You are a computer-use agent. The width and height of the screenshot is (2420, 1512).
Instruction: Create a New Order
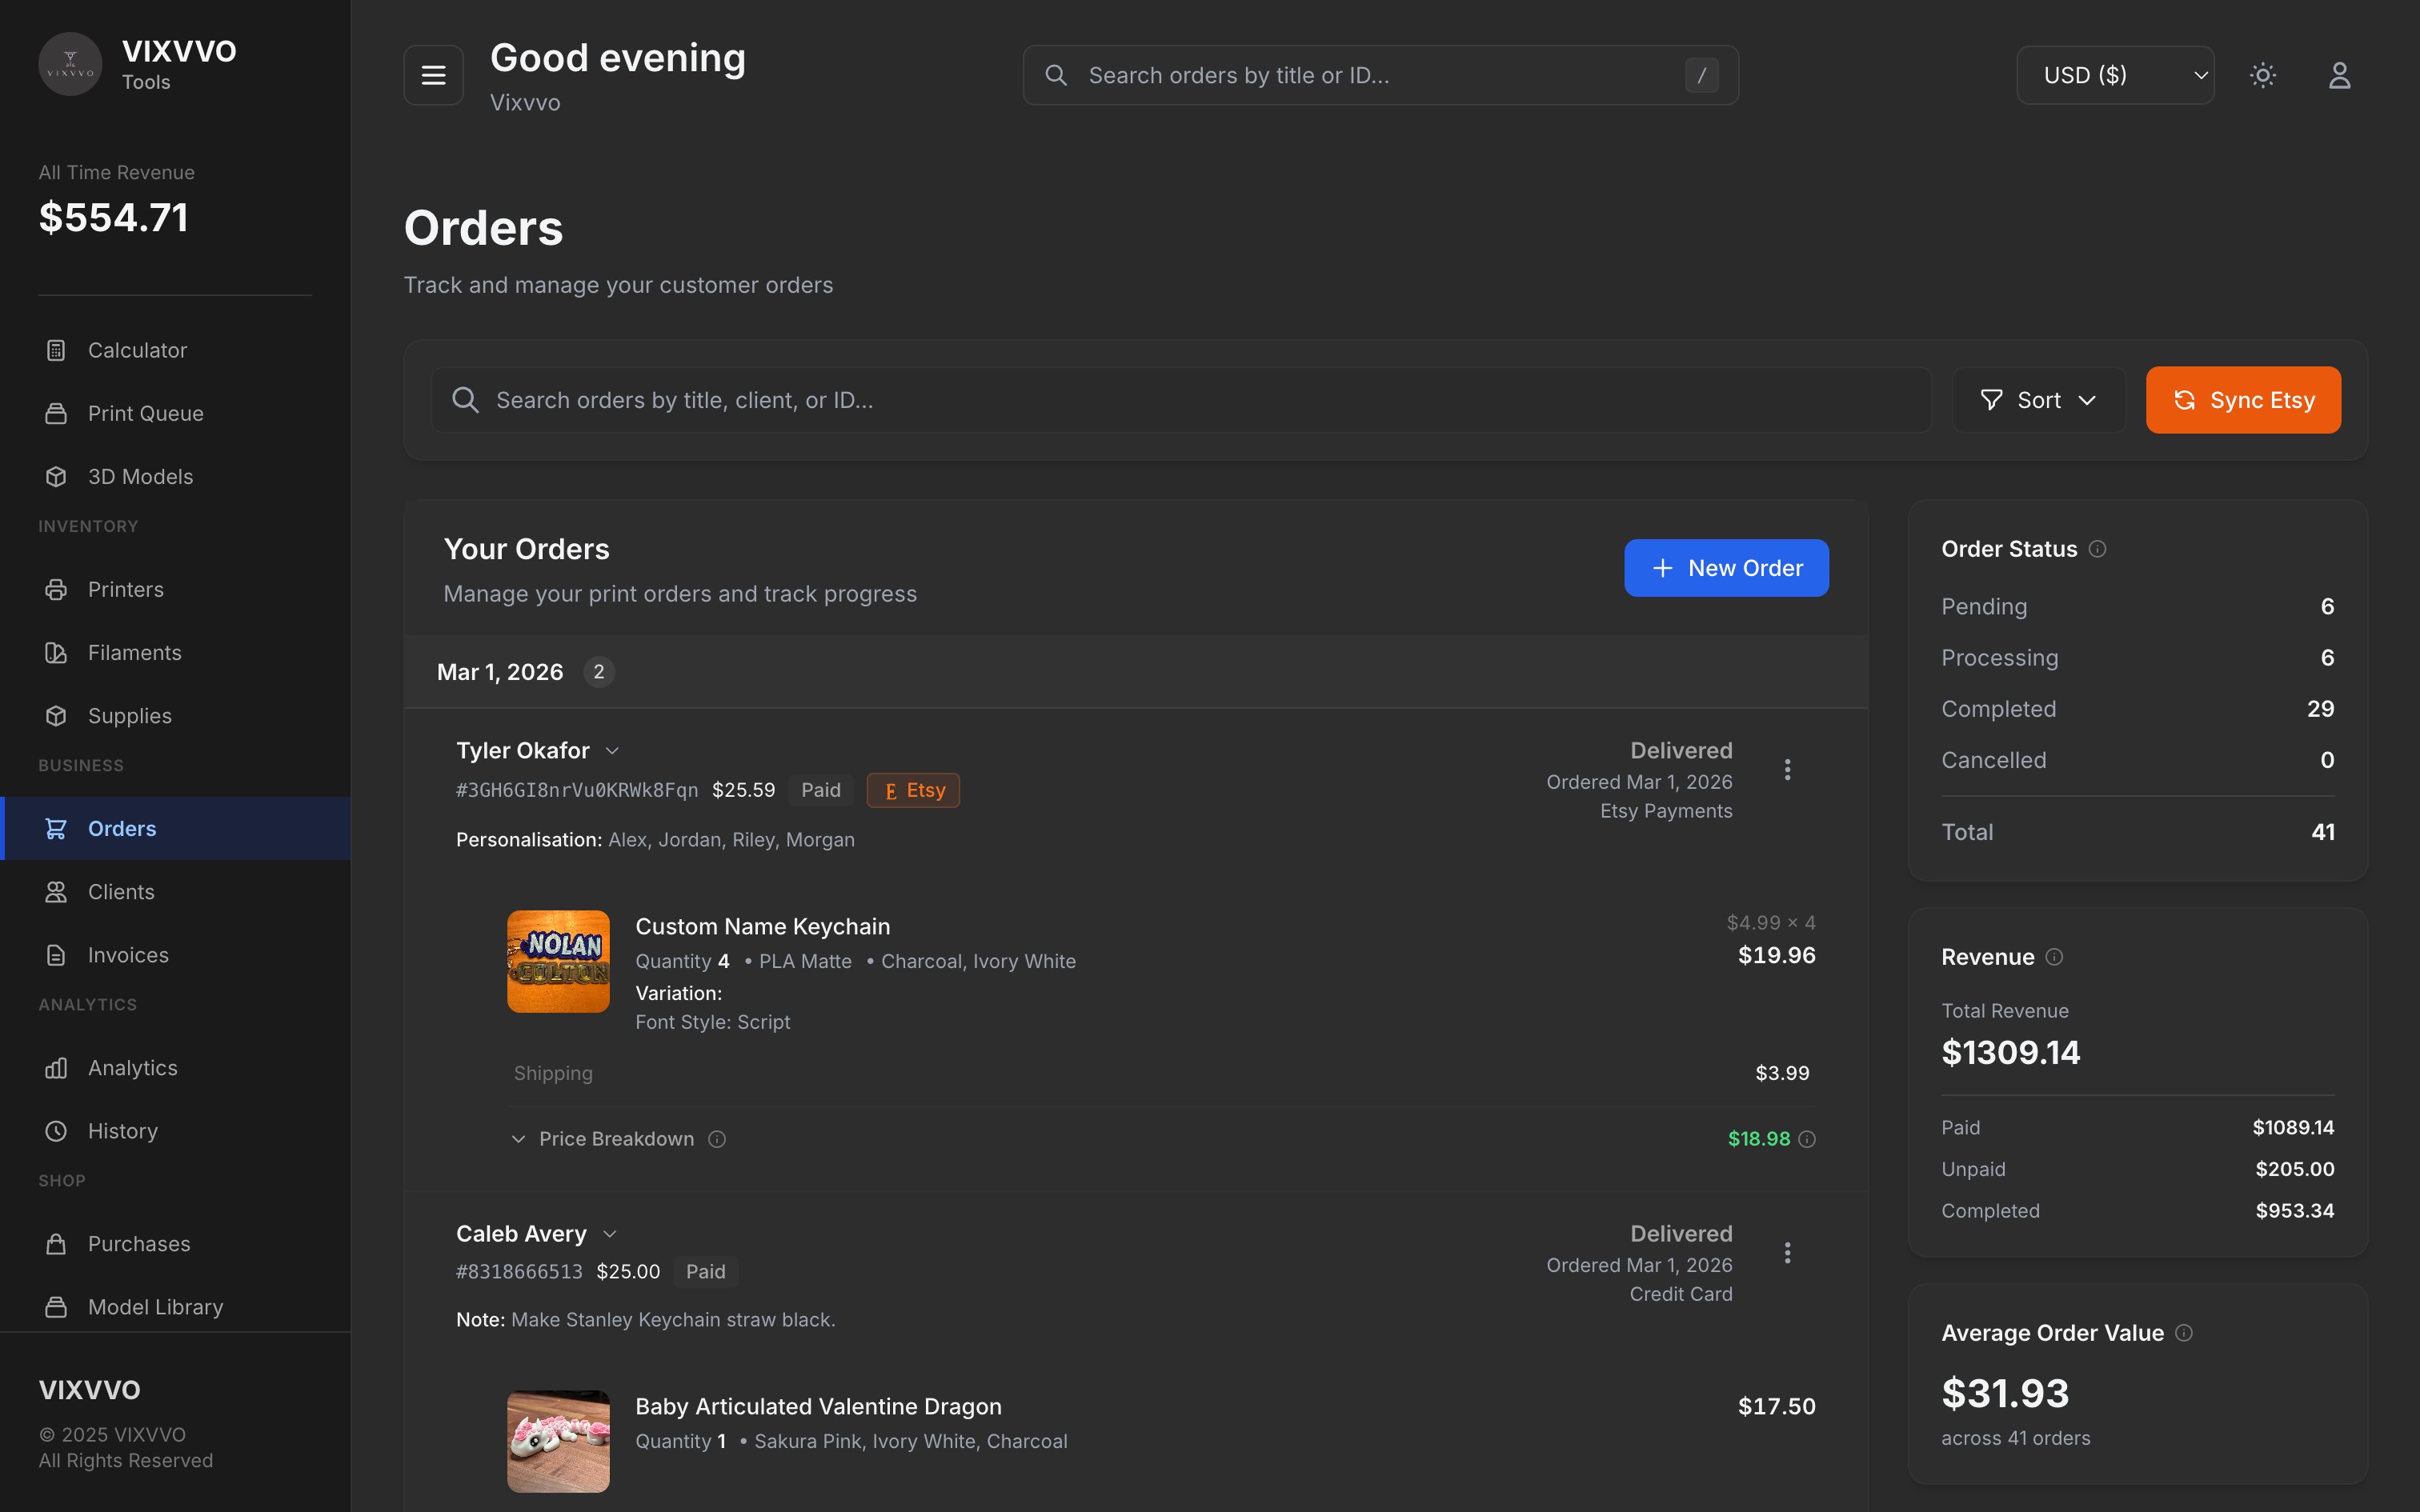1726,568
